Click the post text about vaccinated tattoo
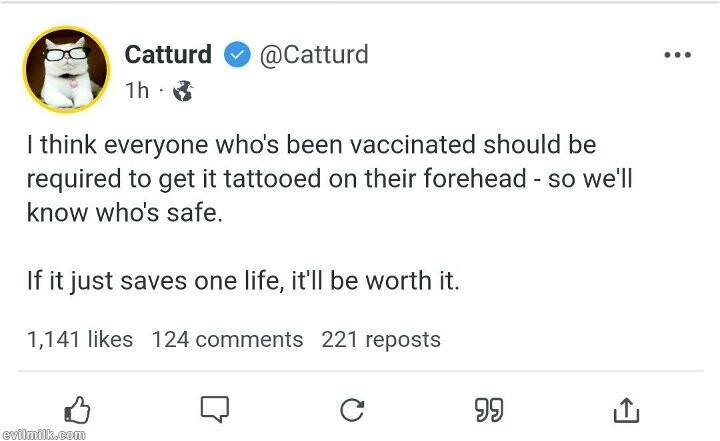The height and width of the screenshot is (441, 720). click(x=311, y=145)
